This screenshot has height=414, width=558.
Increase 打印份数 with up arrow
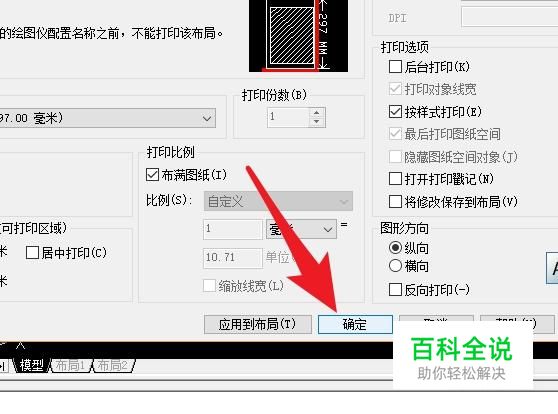pyautogui.click(x=316, y=112)
